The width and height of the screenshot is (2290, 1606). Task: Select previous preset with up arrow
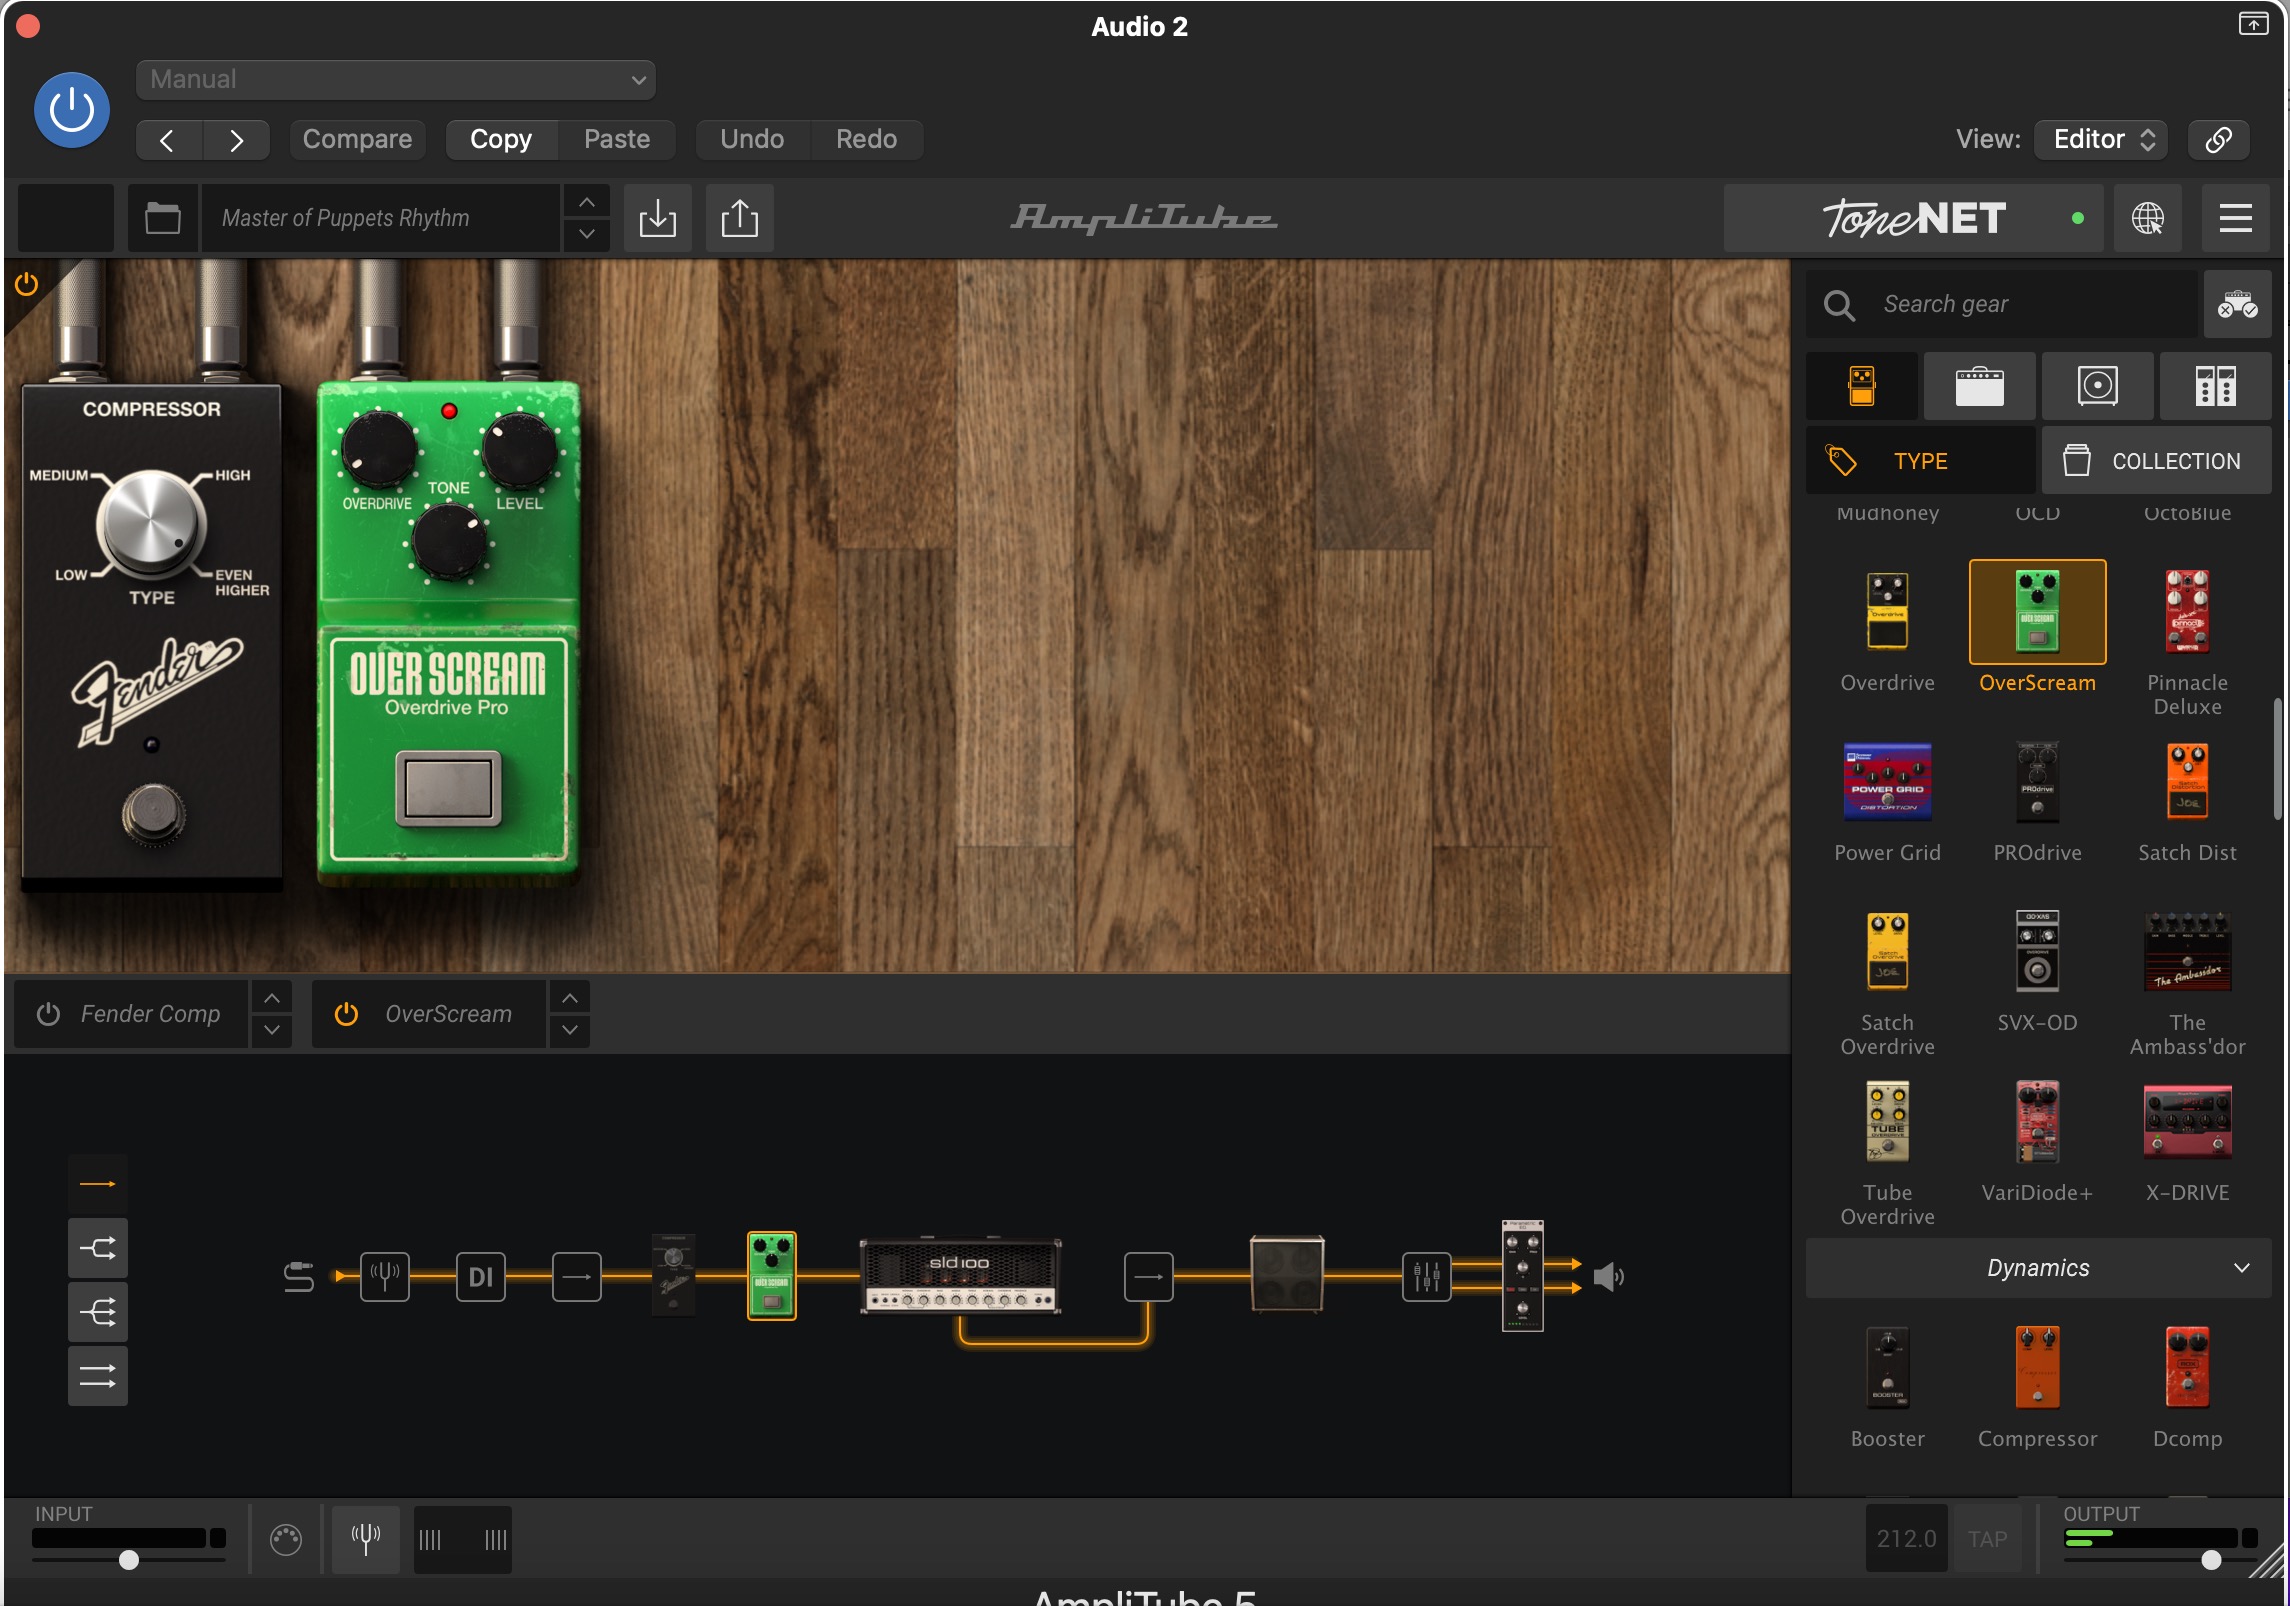(587, 202)
